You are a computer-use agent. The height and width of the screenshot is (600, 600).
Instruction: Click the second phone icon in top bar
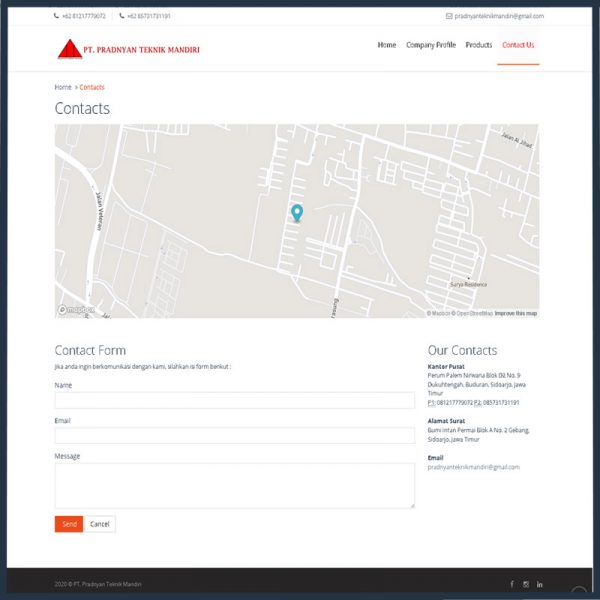click(x=122, y=16)
